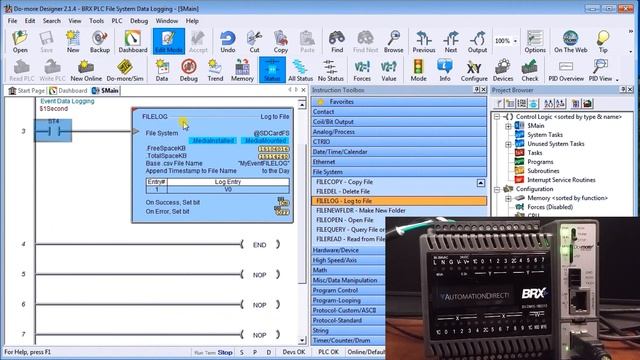
Task: Click the Value toolbar icon
Action: point(389,70)
